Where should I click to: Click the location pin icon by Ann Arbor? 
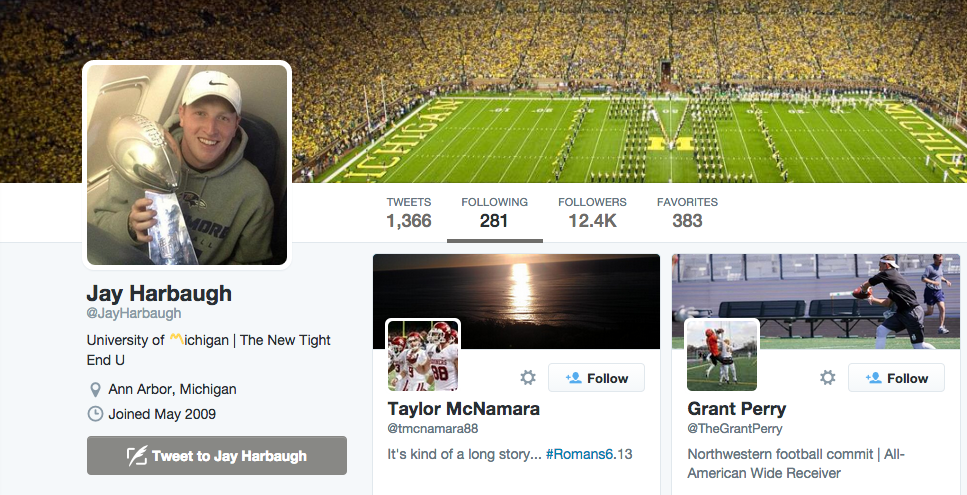pos(95,389)
